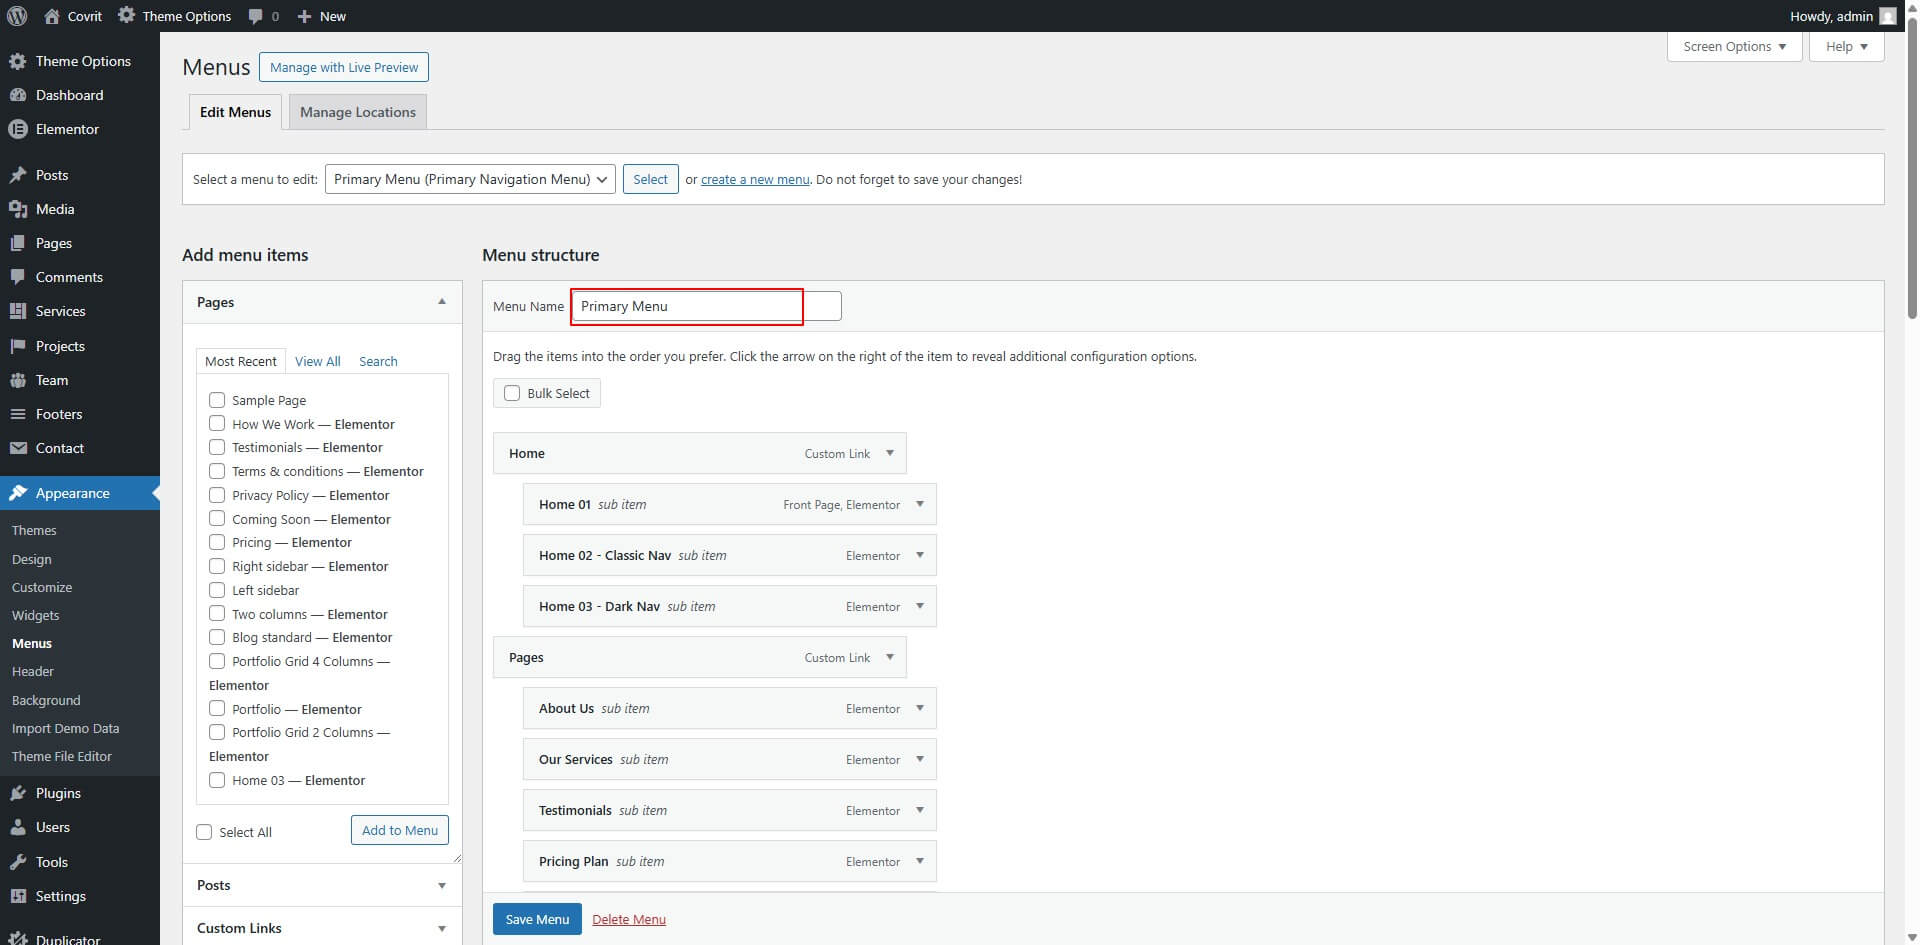Expand the Custom Links panel
The height and width of the screenshot is (945, 1920).
pos(441,928)
